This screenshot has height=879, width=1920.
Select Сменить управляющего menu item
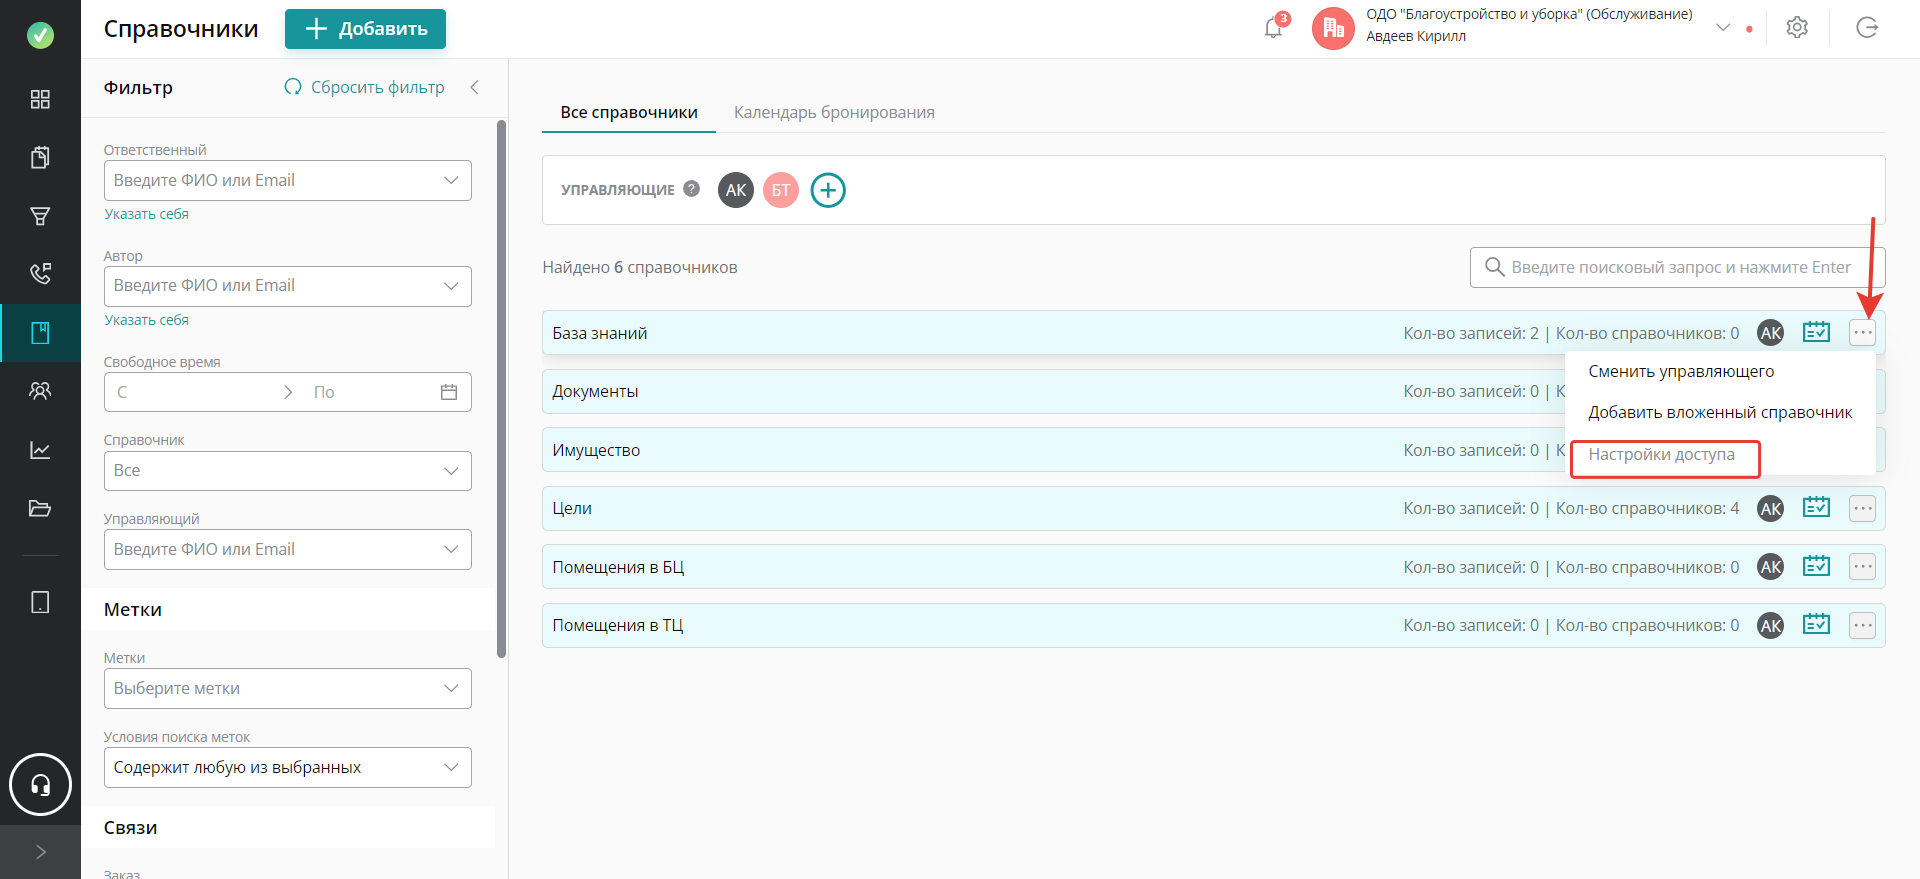click(1681, 371)
